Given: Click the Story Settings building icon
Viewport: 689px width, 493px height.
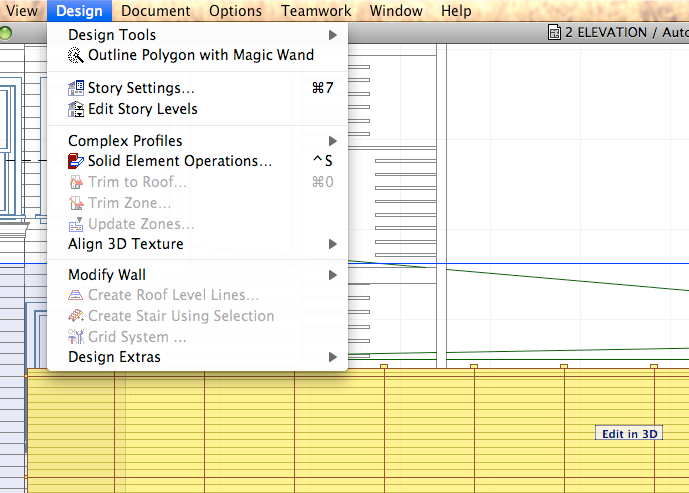Looking at the screenshot, I should coord(76,88).
